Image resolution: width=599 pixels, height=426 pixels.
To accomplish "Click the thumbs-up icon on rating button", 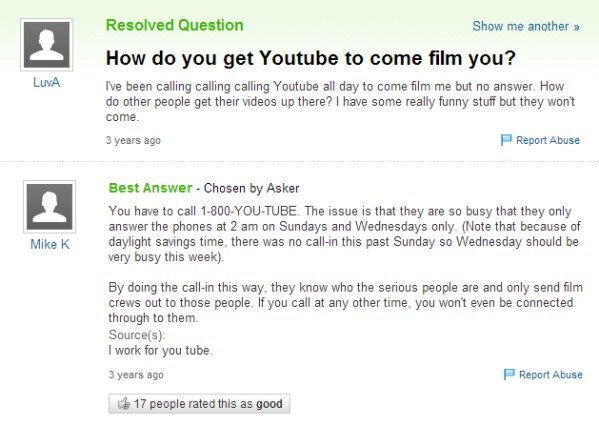I will pos(124,403).
